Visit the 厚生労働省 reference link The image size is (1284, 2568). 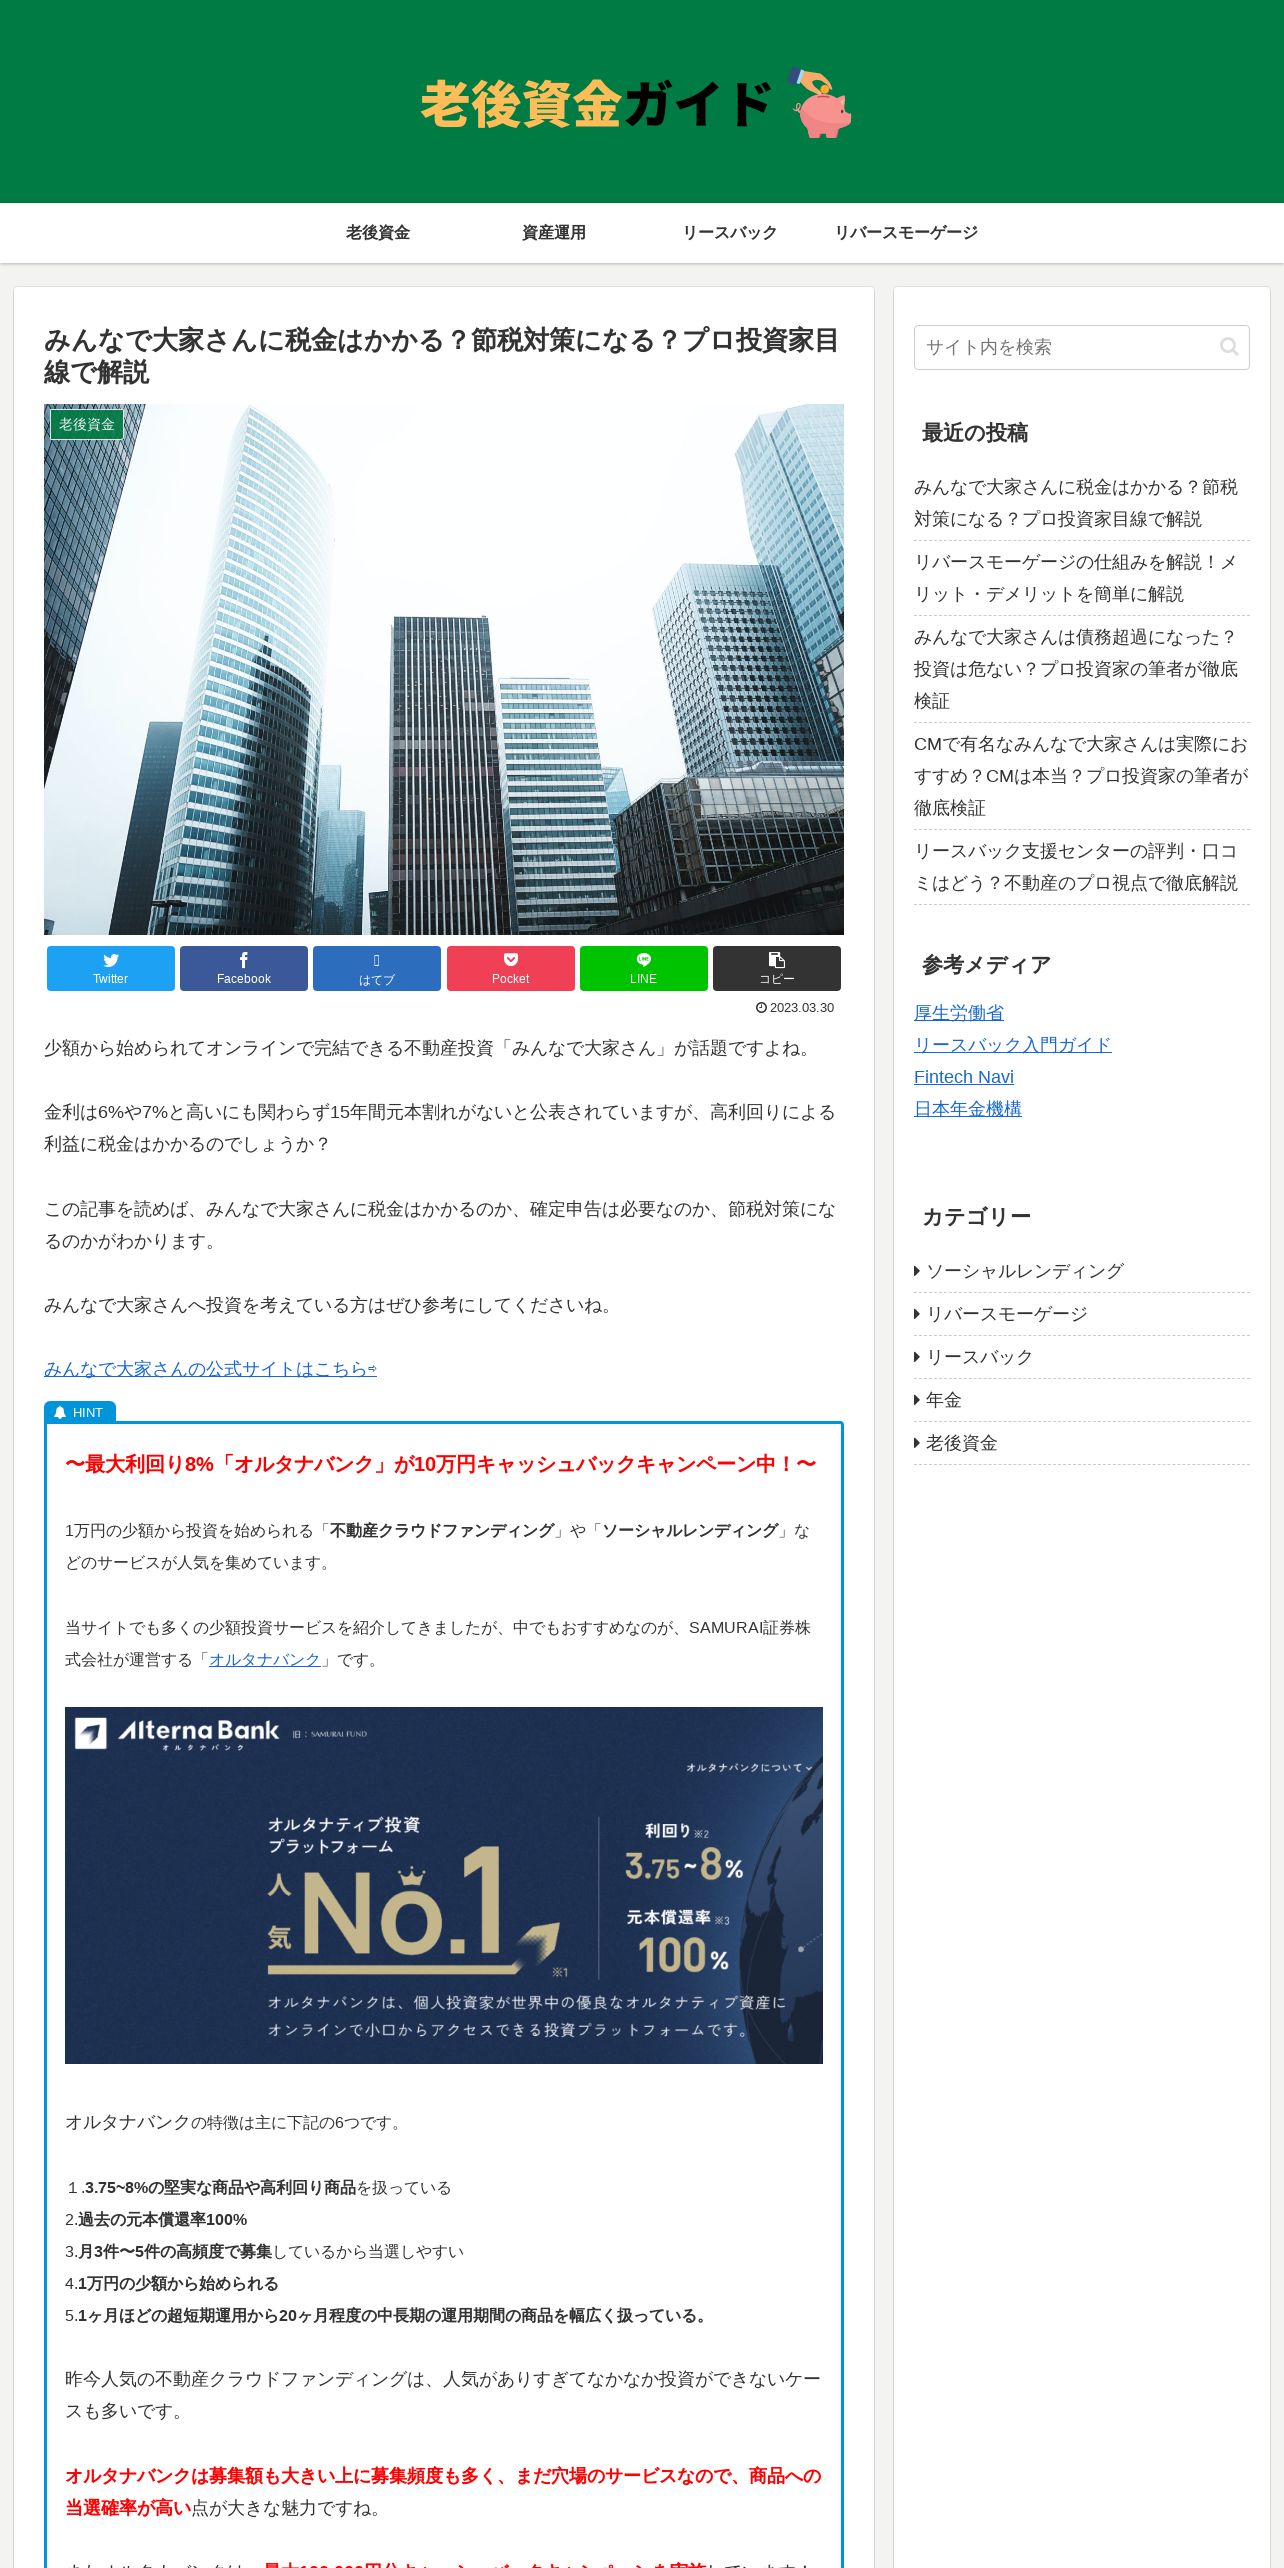click(959, 1013)
